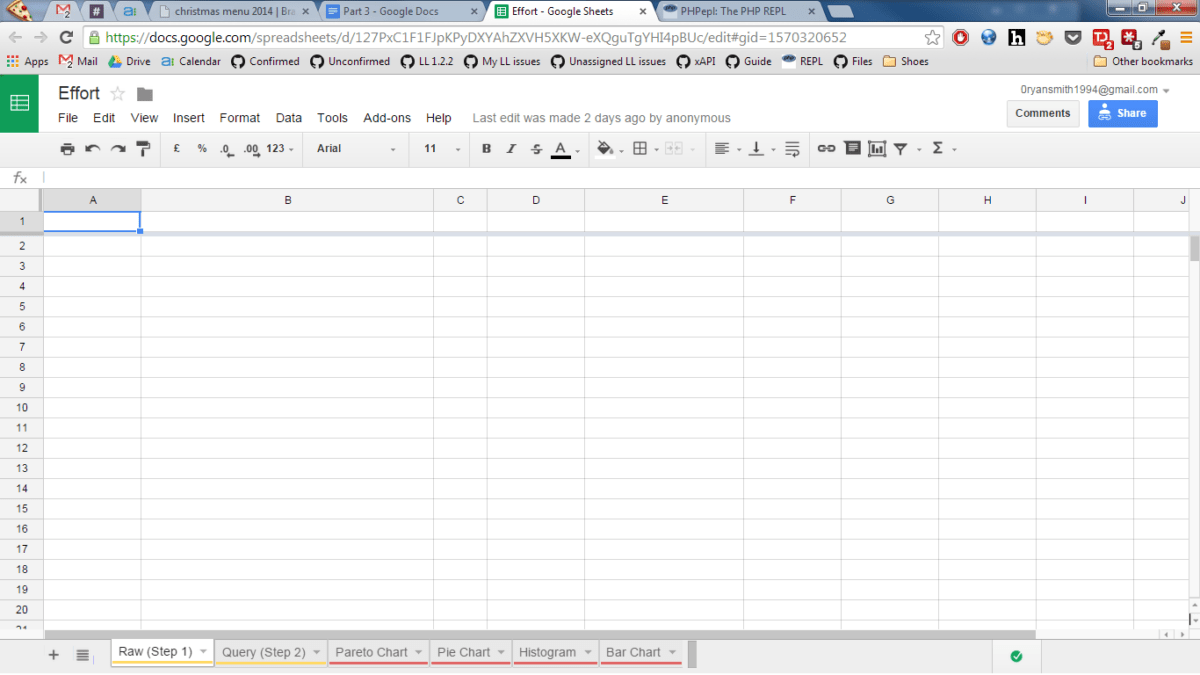Open the Format menu
Screen dimensions: 1200x675
(x=239, y=117)
